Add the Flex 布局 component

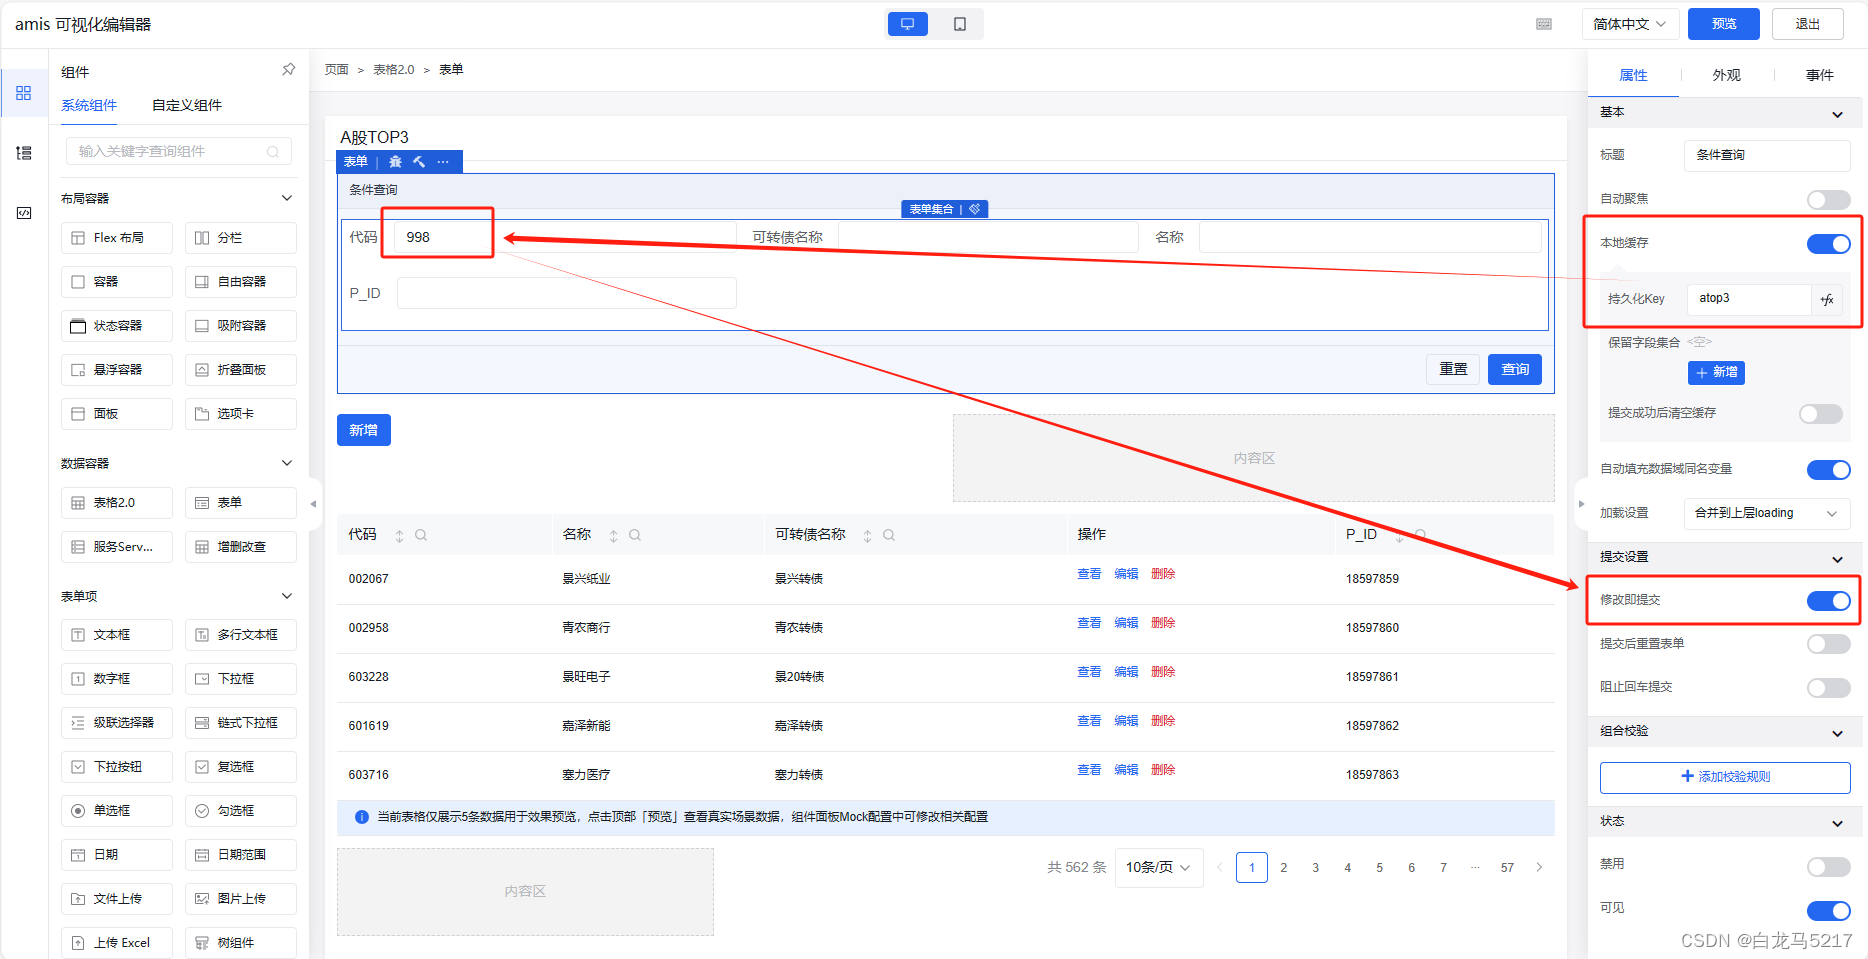pos(117,238)
